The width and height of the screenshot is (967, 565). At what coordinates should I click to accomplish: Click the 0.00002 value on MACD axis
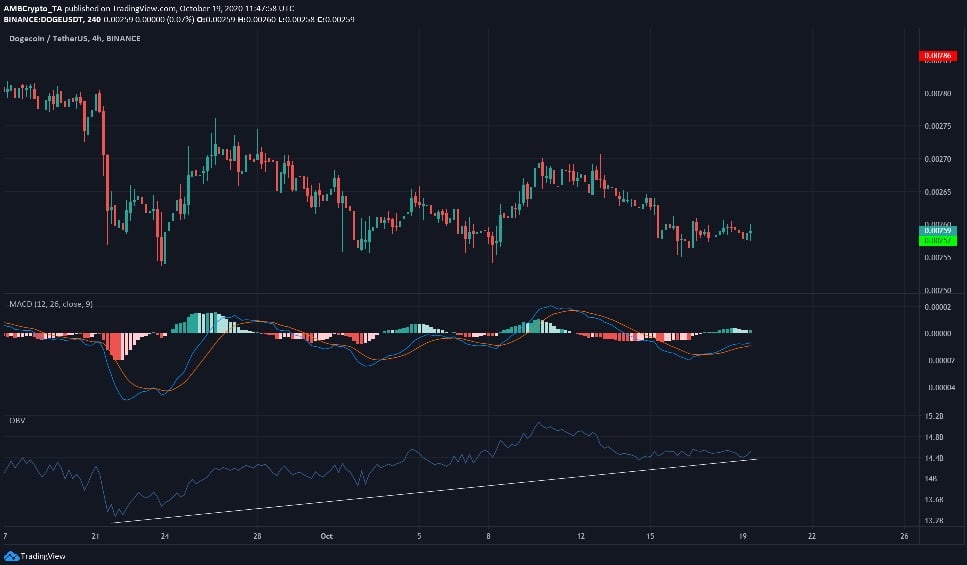pos(937,307)
